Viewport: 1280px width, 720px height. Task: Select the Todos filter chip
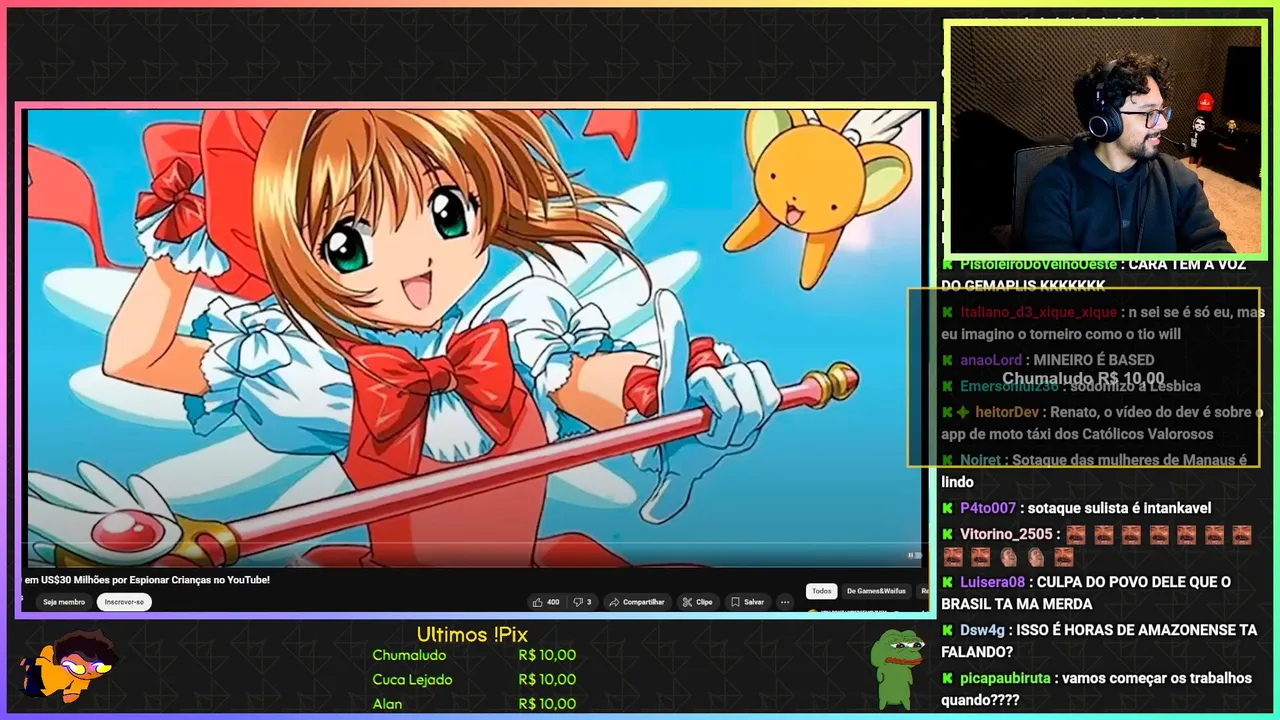pyautogui.click(x=821, y=591)
